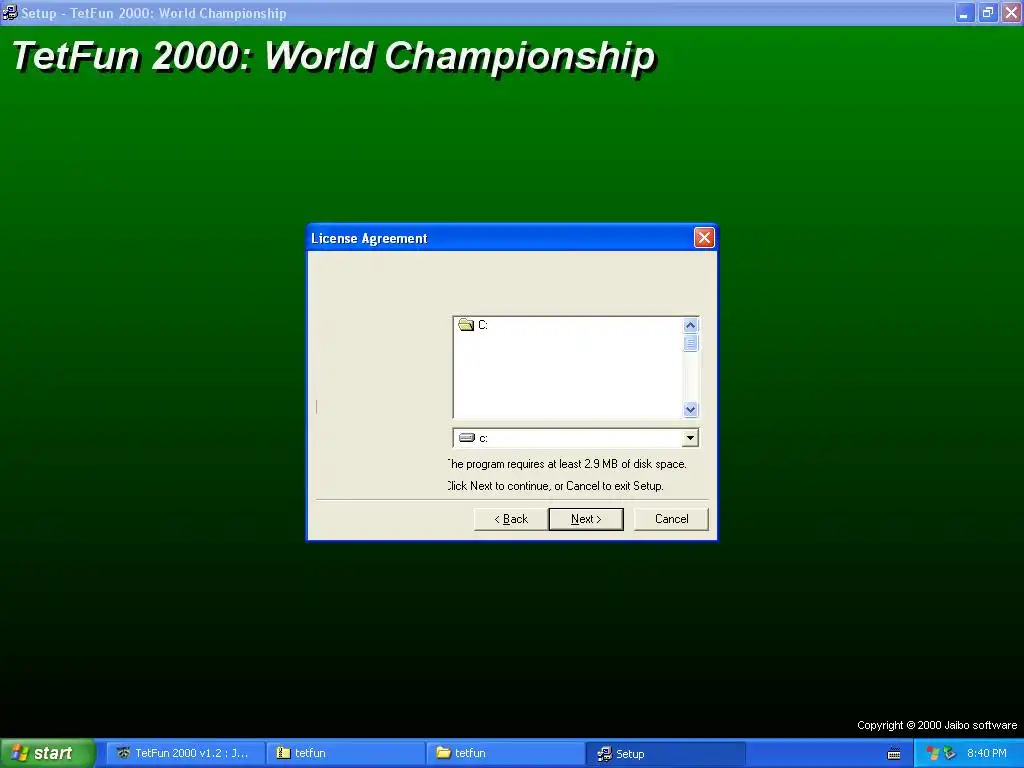
Task: Click the Setup taskbar button
Action: [x=665, y=753]
